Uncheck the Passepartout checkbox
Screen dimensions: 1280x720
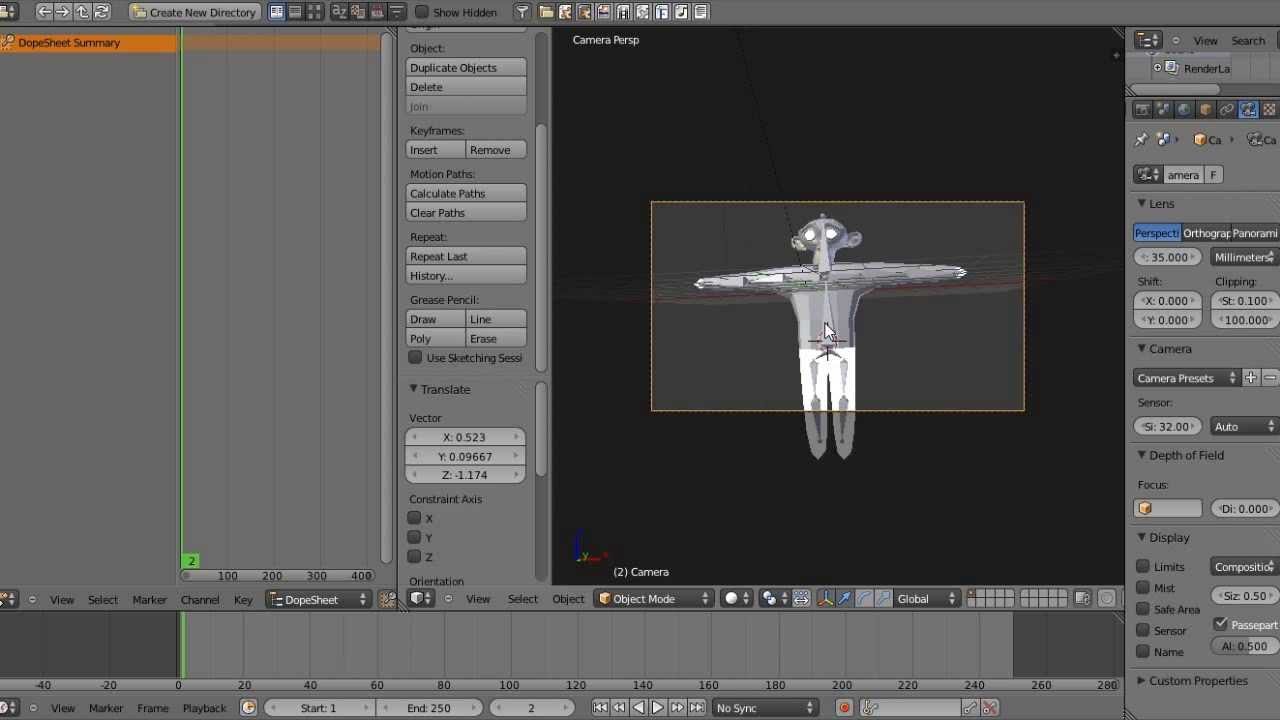pyautogui.click(x=1220, y=624)
